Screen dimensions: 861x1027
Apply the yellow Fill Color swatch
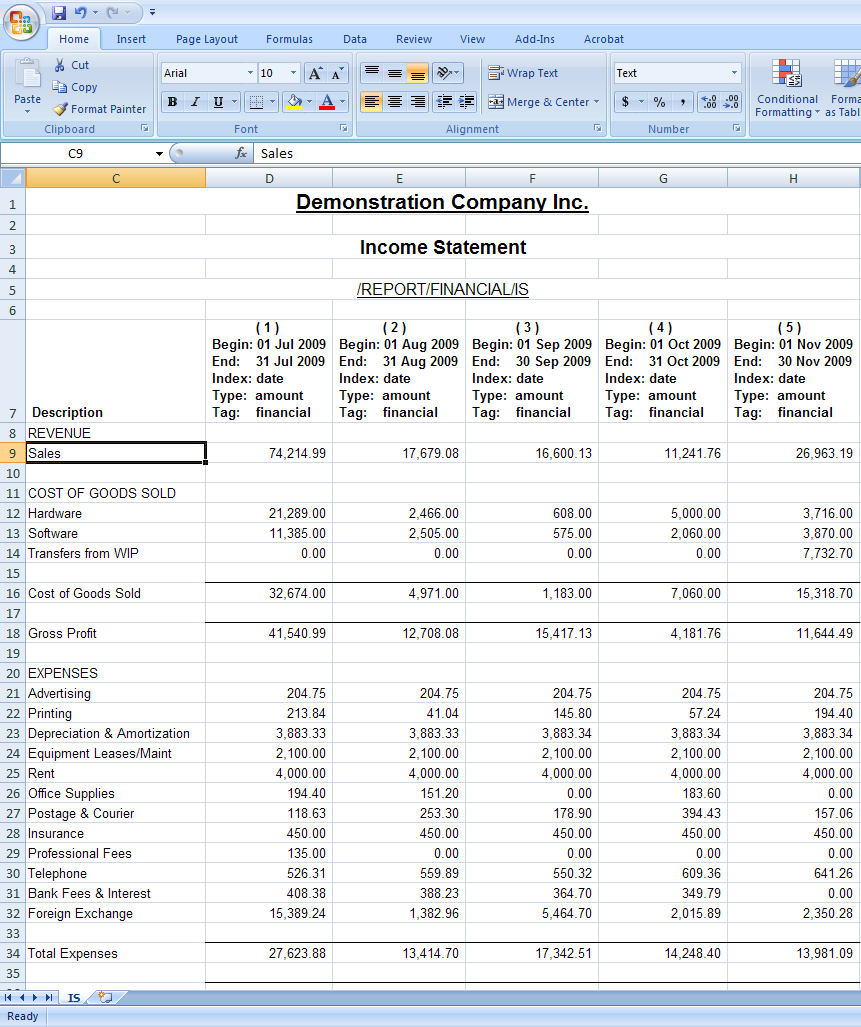coord(293,102)
